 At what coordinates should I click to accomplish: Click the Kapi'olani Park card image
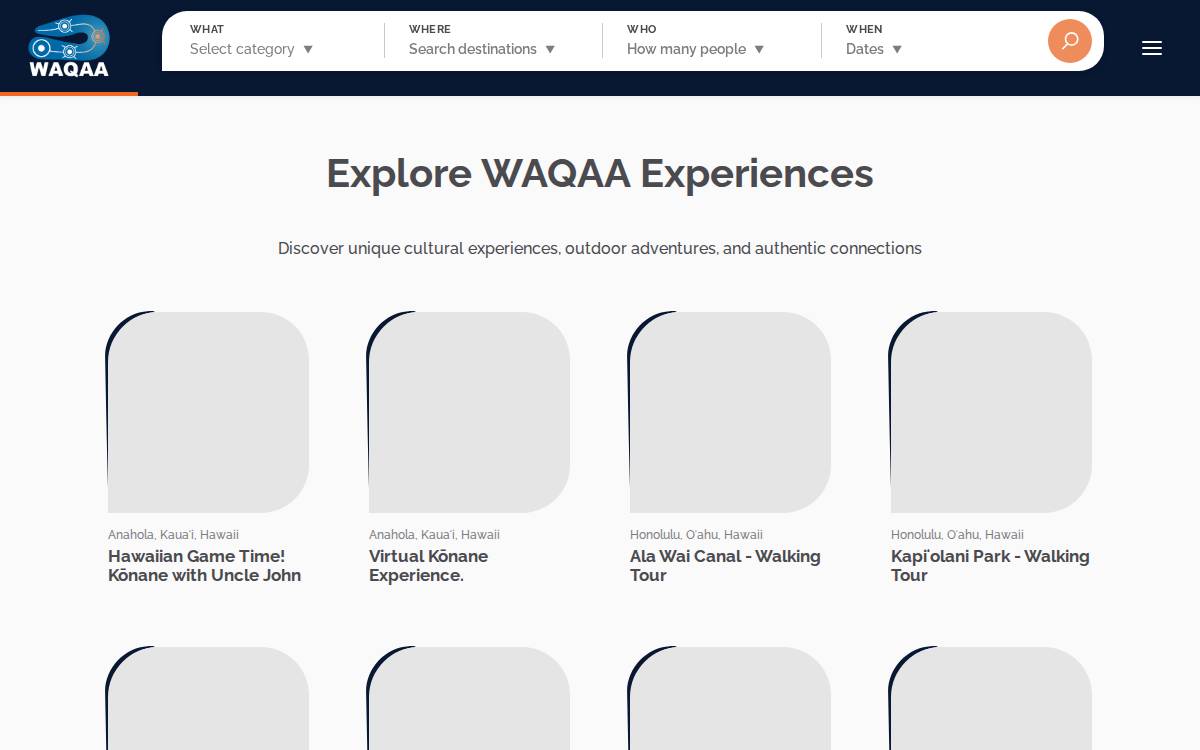pyautogui.click(x=991, y=412)
